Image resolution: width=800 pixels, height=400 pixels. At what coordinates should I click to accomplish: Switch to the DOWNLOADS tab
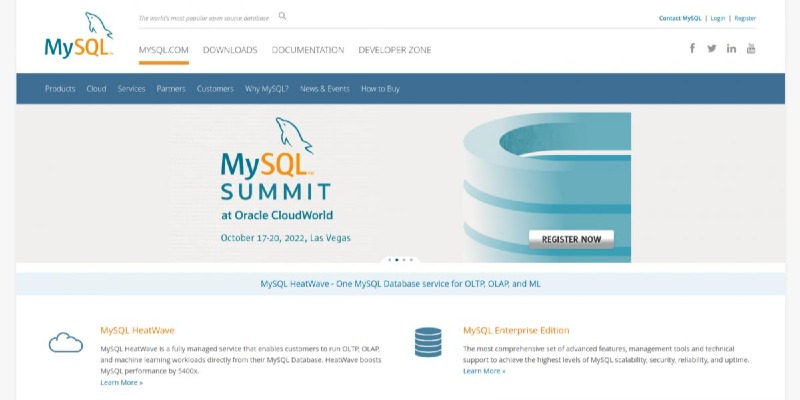point(230,50)
